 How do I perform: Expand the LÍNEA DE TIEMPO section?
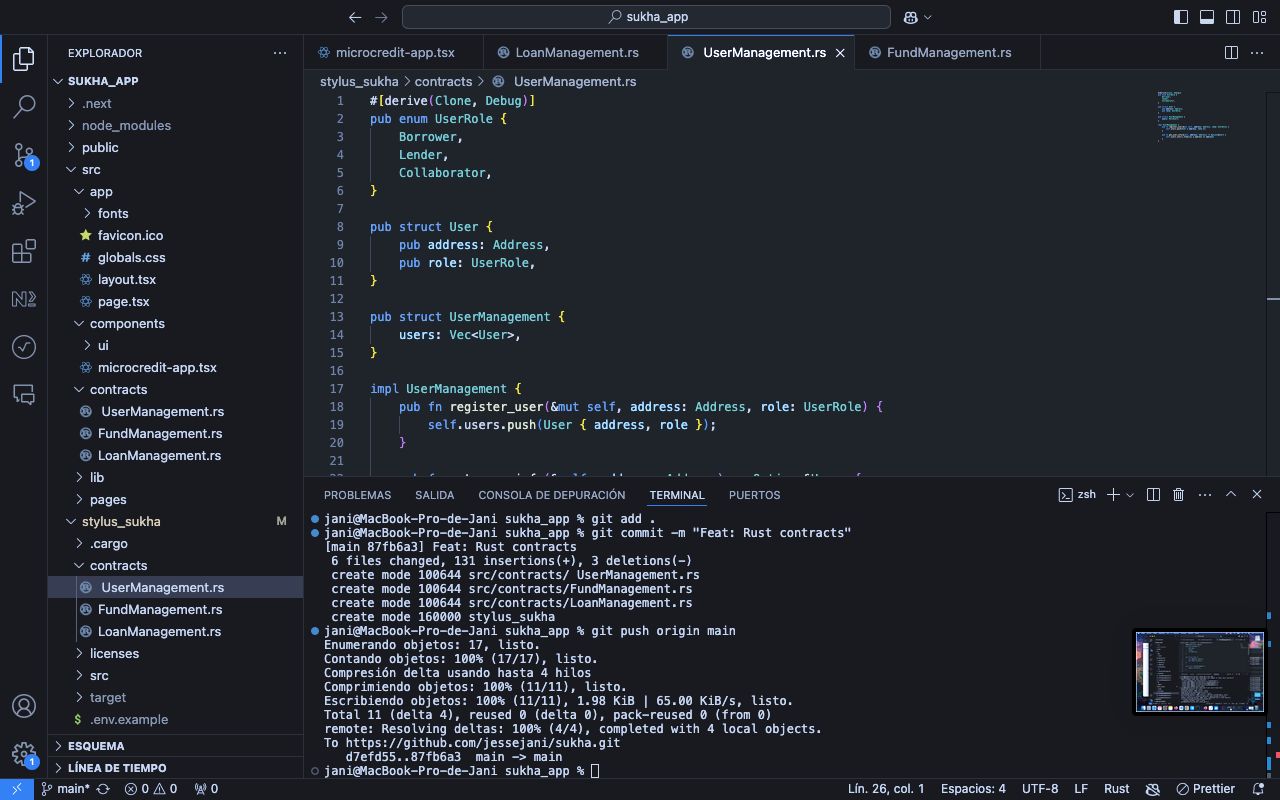tap(175, 768)
